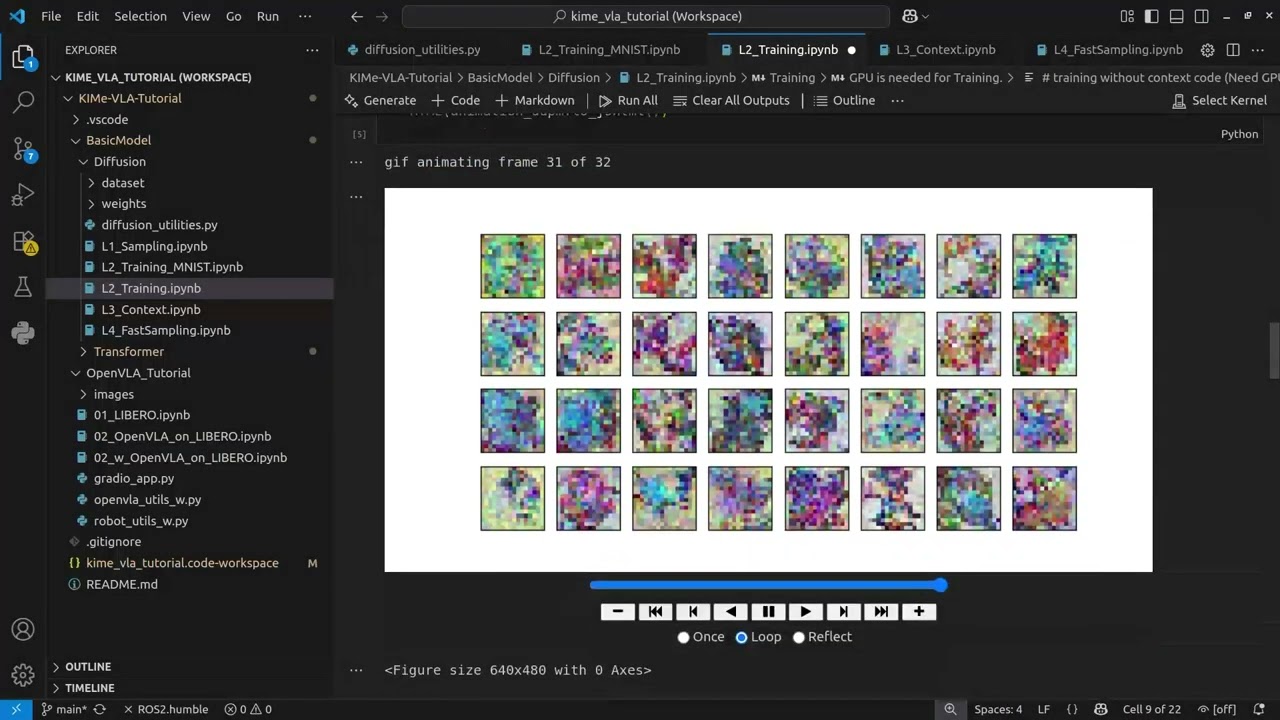
Task: Open the Edit menu
Action: pos(88,16)
